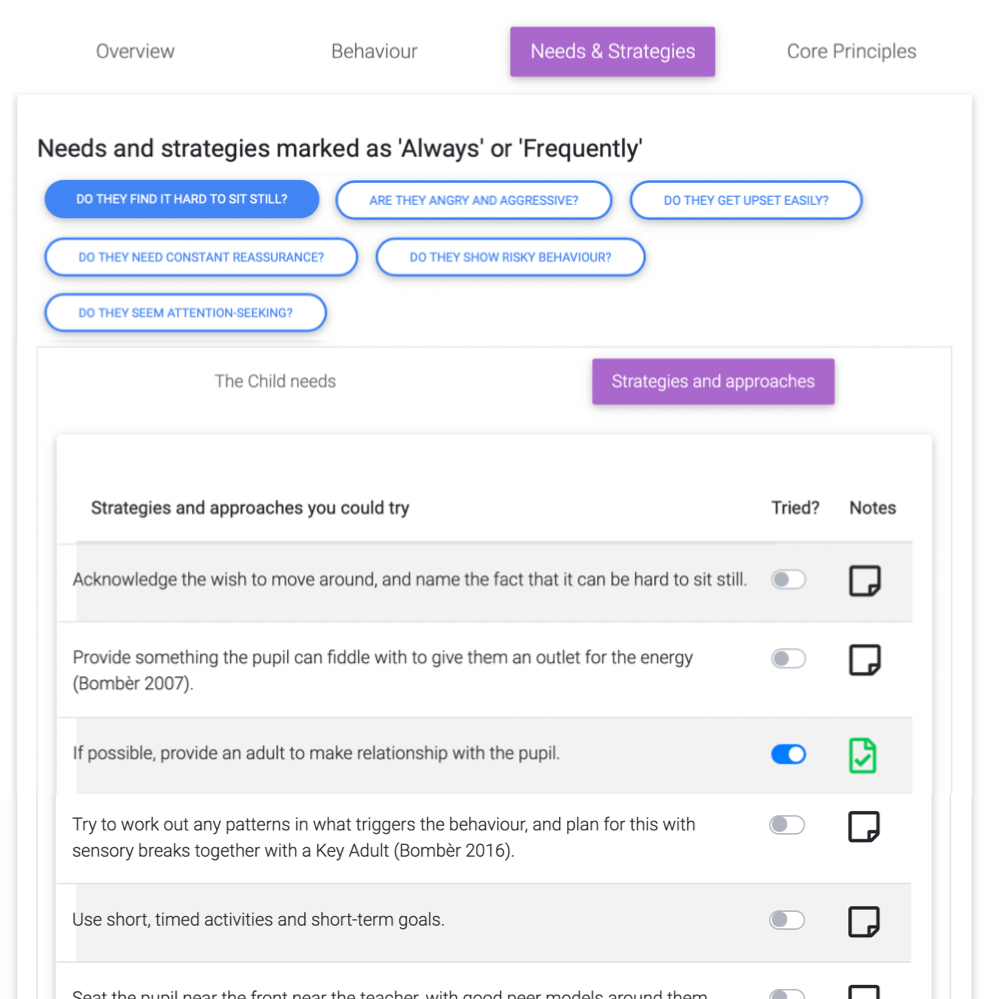The image size is (987, 999).
Task: Toggle Tried for the fiddle outlet strategy
Action: click(788, 658)
